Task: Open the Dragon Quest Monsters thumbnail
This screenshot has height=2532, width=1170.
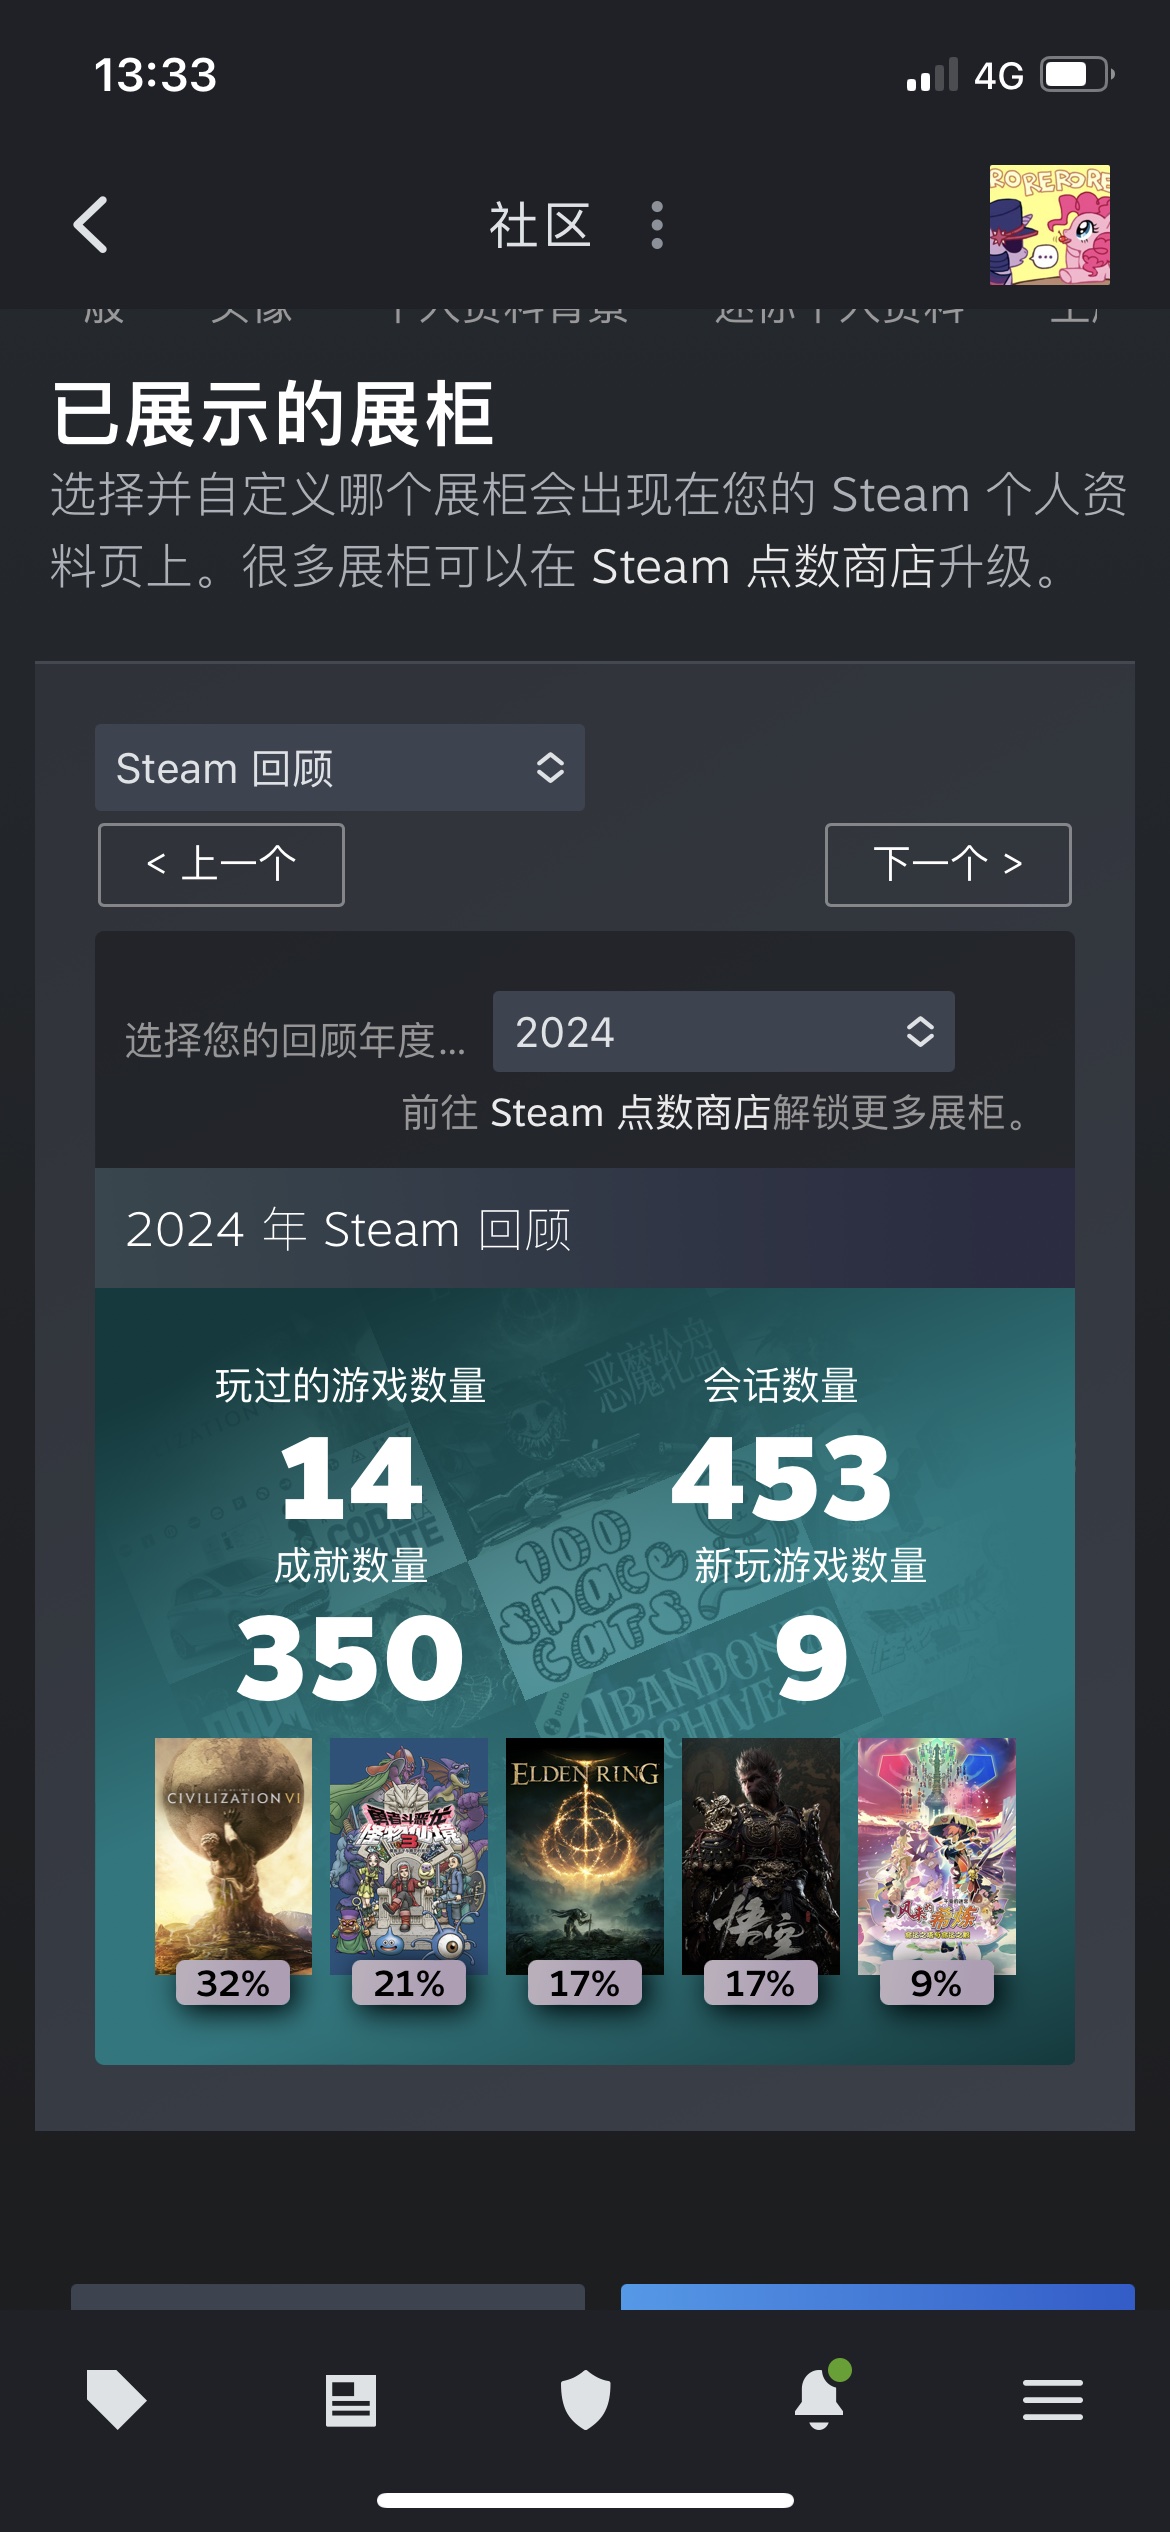Action: pyautogui.click(x=409, y=1856)
